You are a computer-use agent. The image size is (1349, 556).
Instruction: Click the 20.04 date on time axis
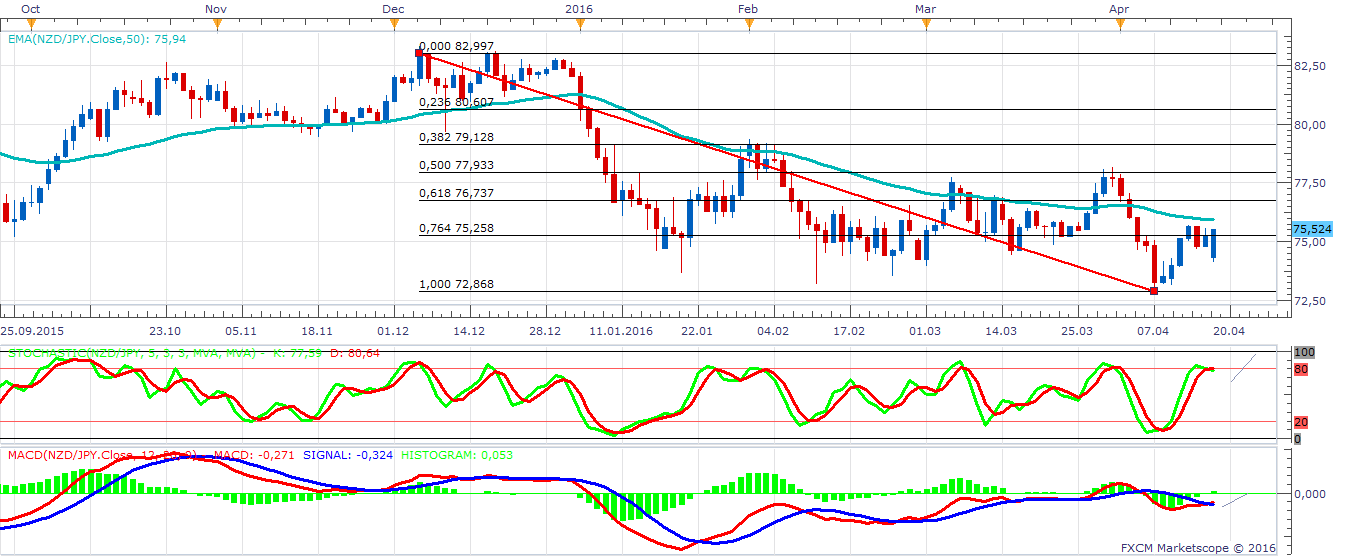(x=1228, y=330)
